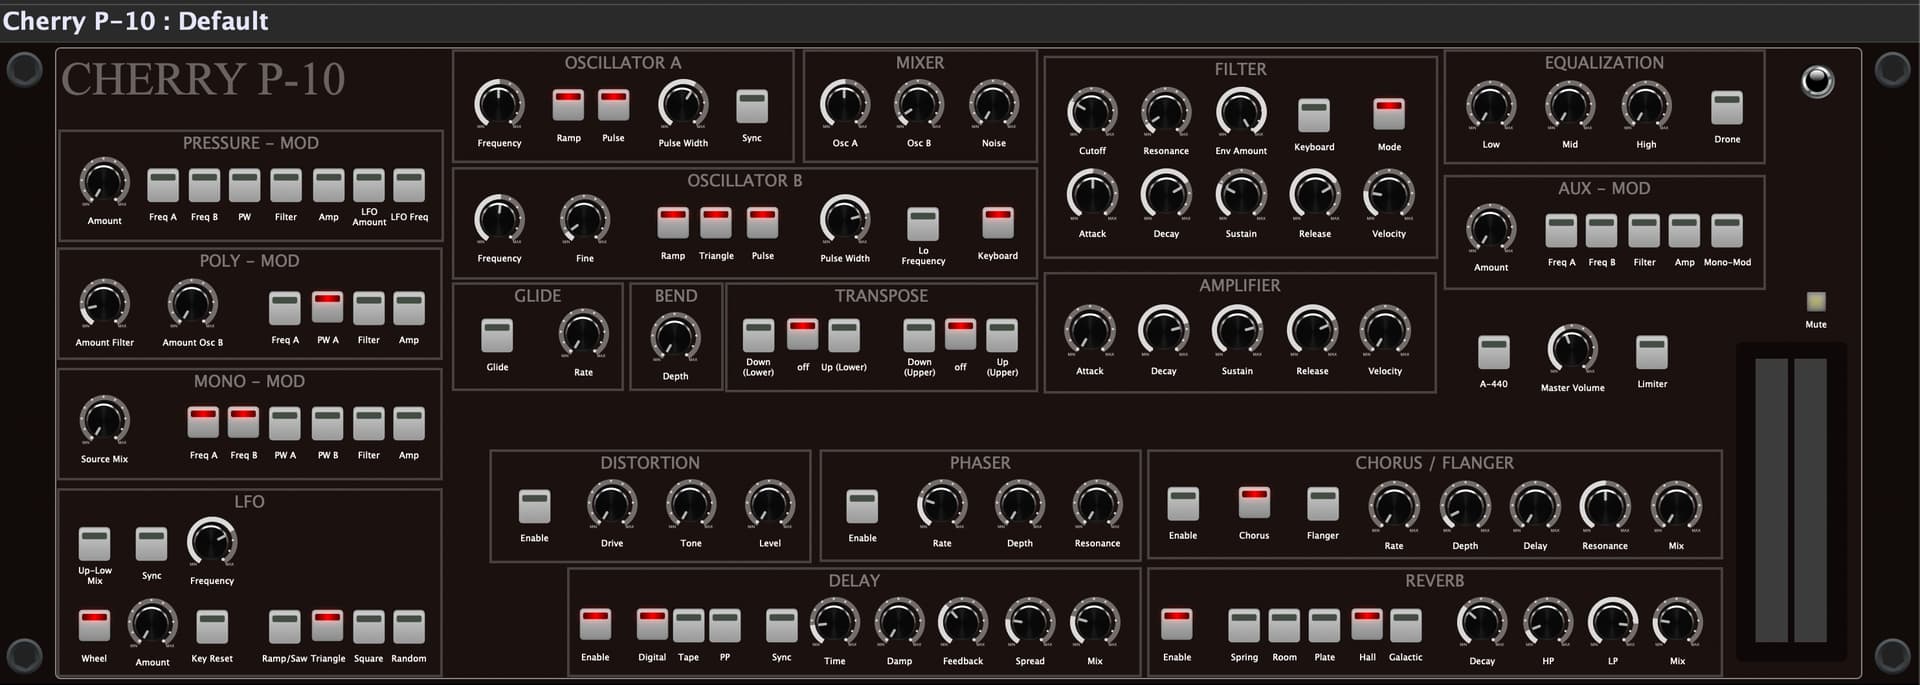1920x685 pixels.
Task: Enable the Chorus/Flanger section
Action: 1183,504
